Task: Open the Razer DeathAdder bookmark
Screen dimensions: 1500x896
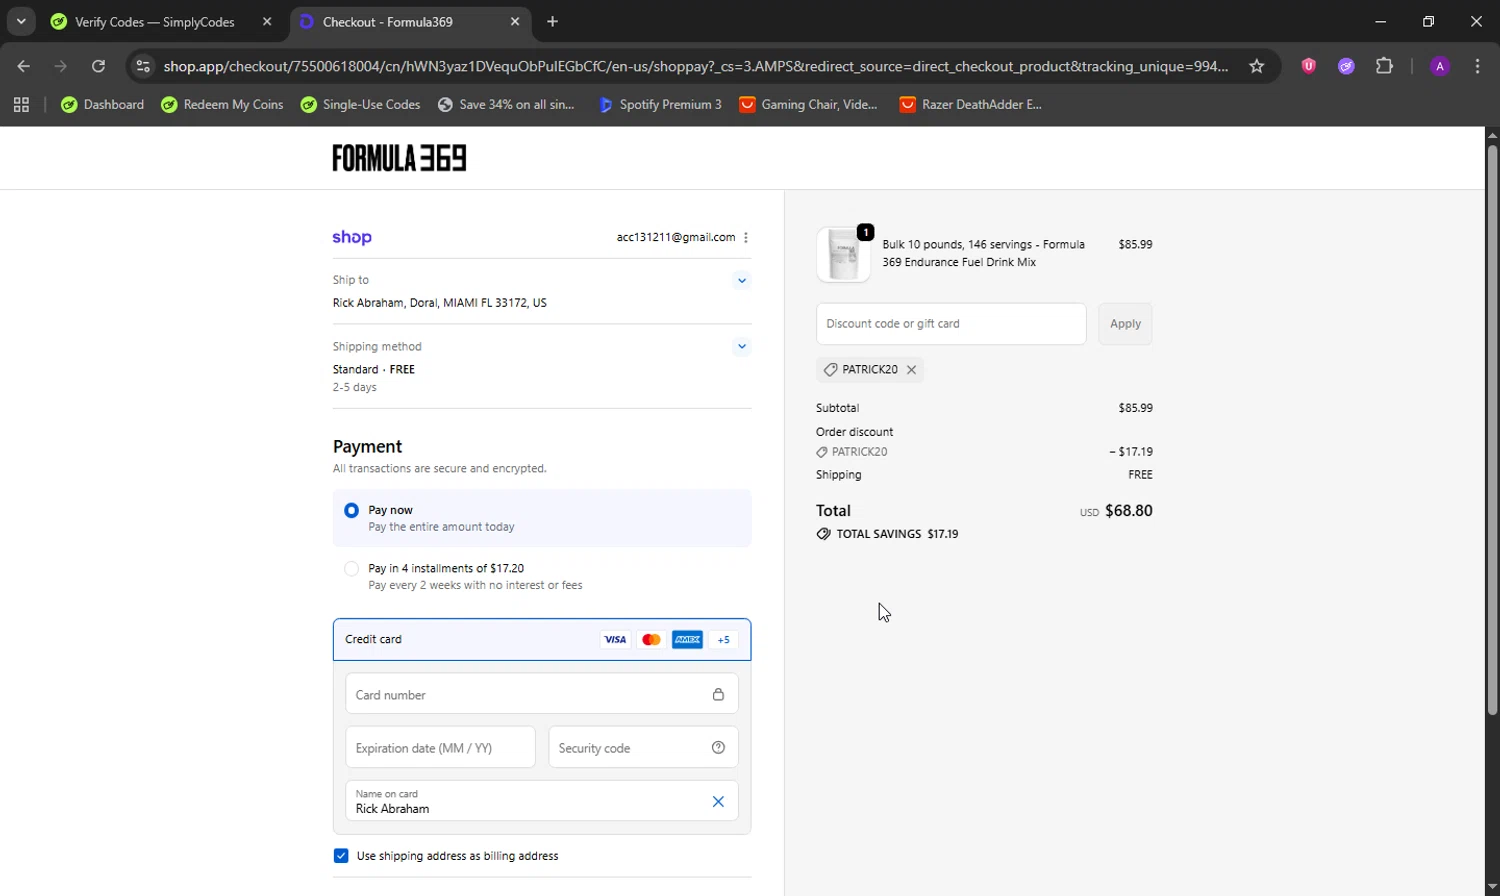Action: 970,104
